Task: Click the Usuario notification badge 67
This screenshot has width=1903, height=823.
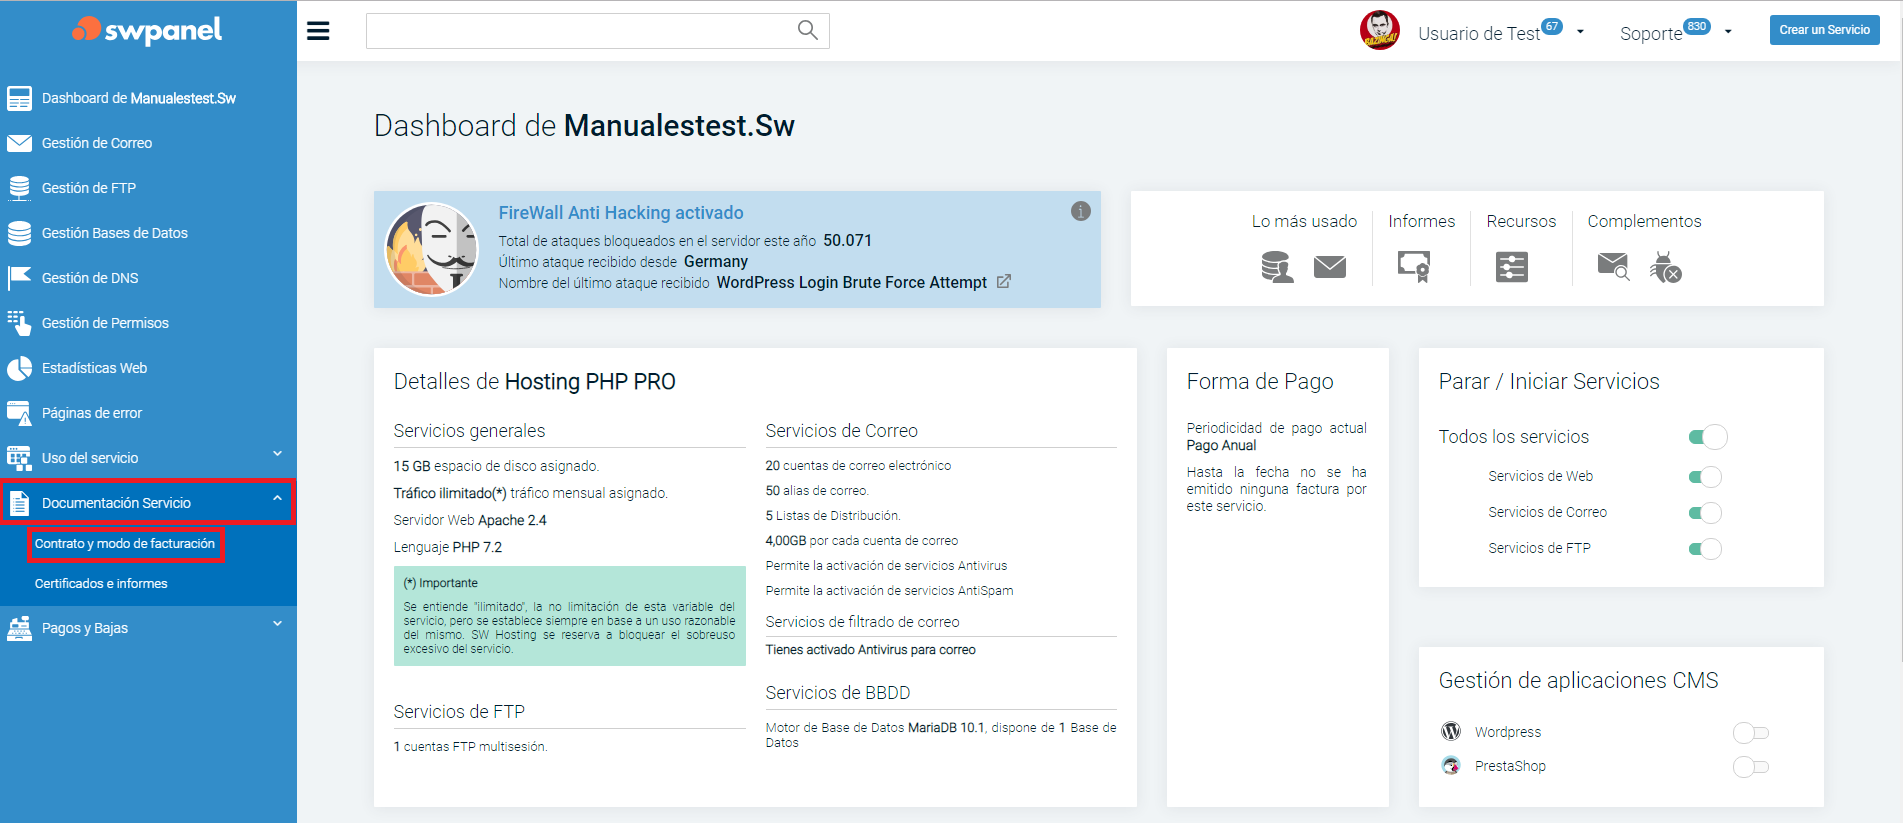Action: point(1551,26)
